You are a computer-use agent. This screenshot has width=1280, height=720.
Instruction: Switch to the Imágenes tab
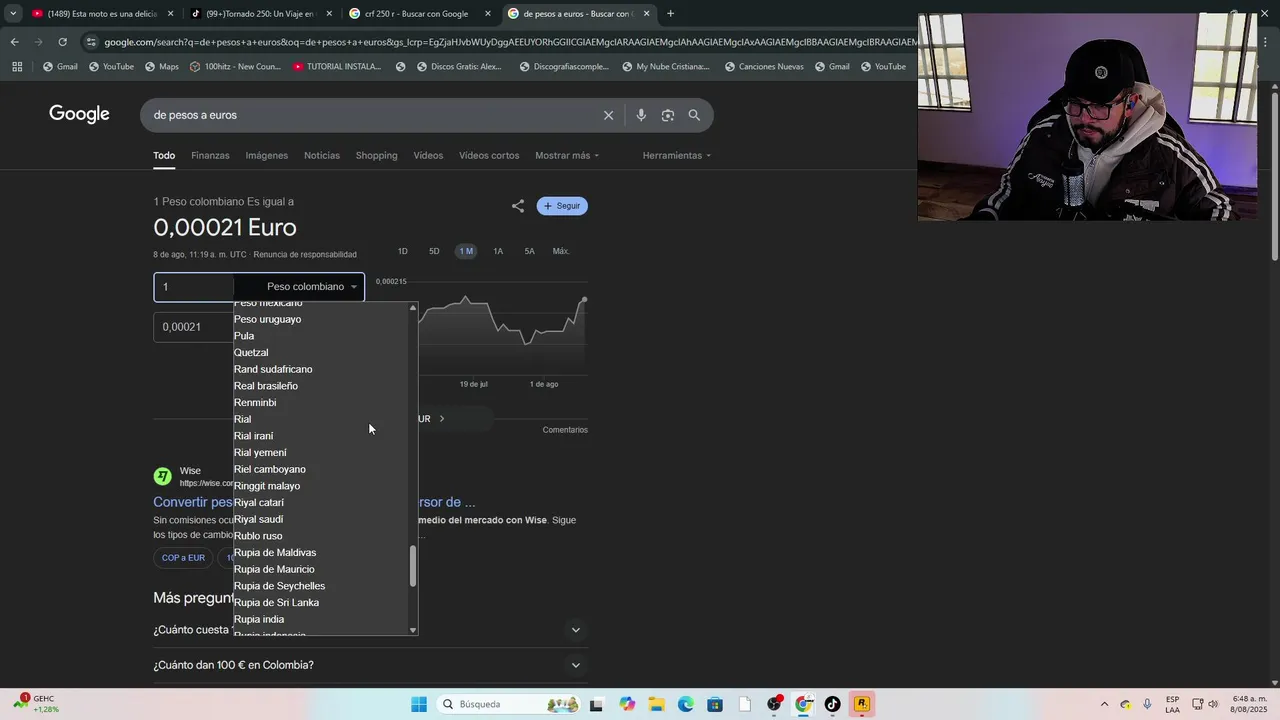[267, 155]
